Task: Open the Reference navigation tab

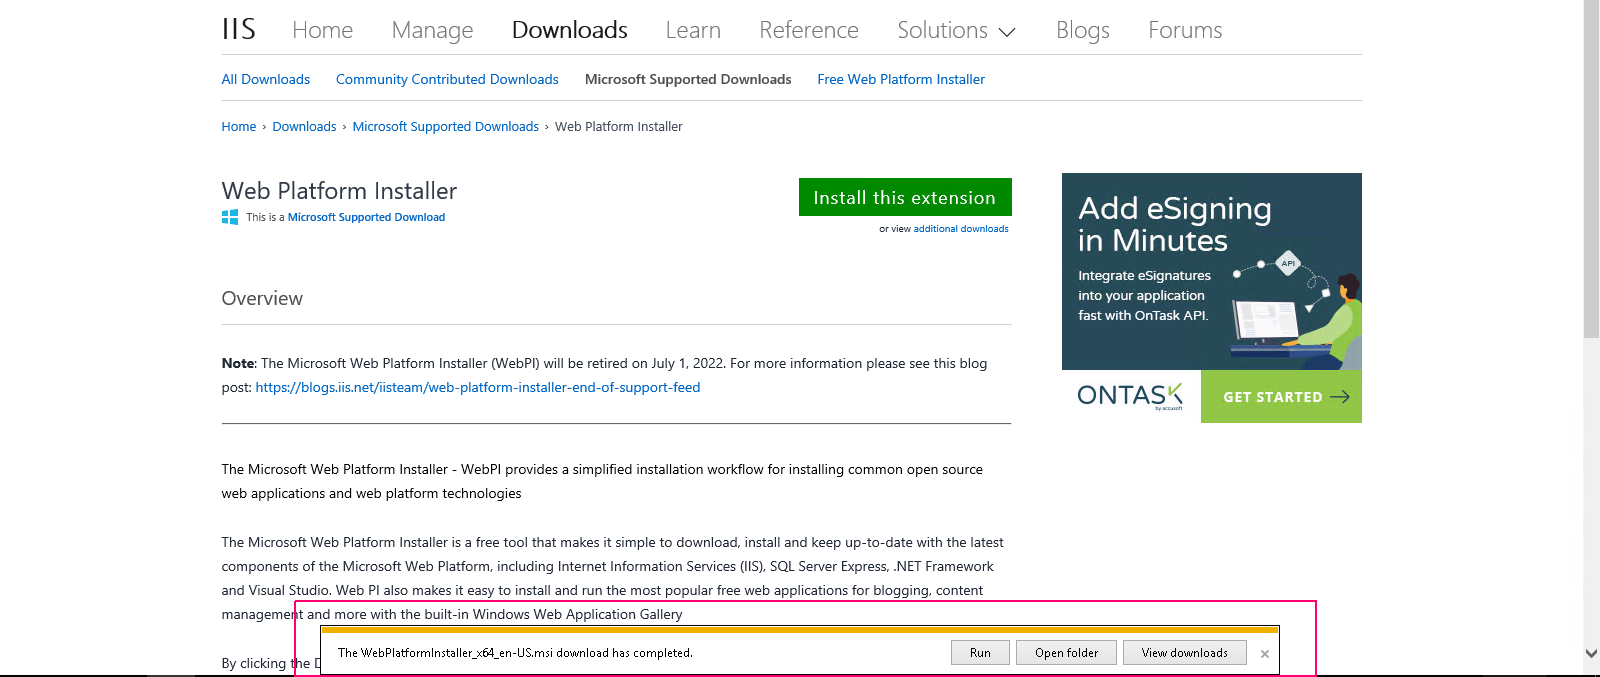Action: 809,30
